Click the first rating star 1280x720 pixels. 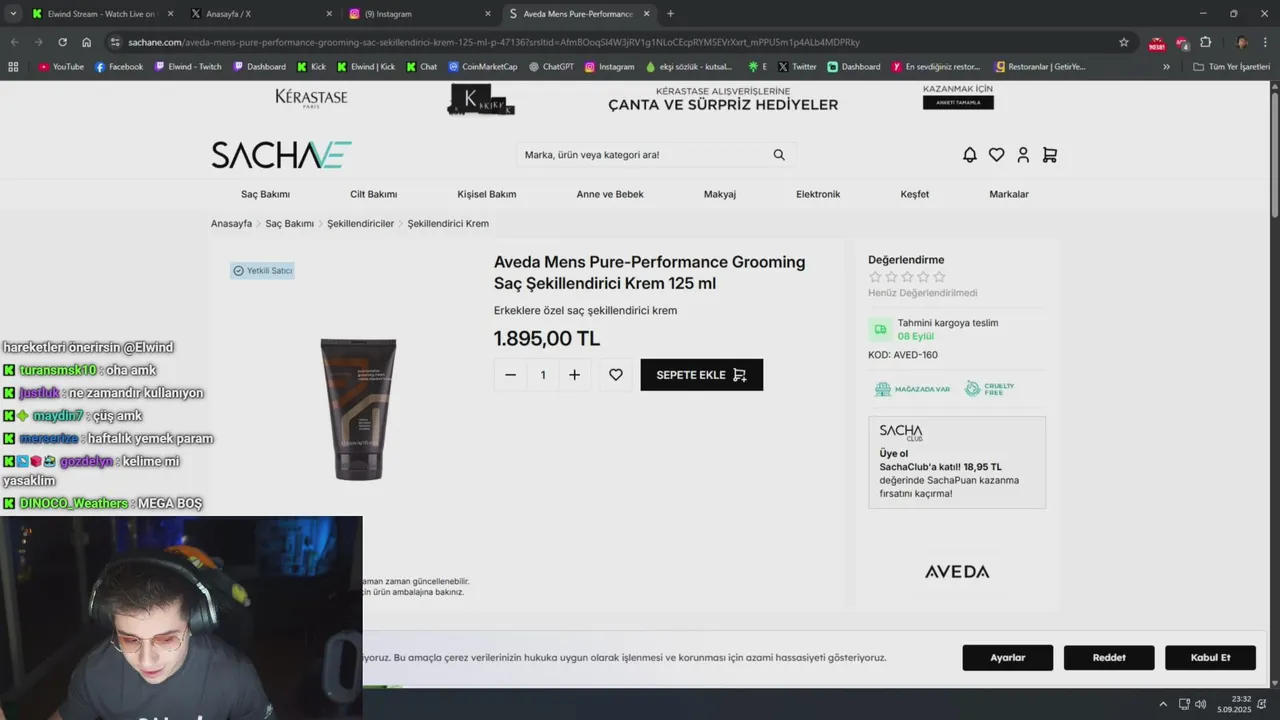875,277
